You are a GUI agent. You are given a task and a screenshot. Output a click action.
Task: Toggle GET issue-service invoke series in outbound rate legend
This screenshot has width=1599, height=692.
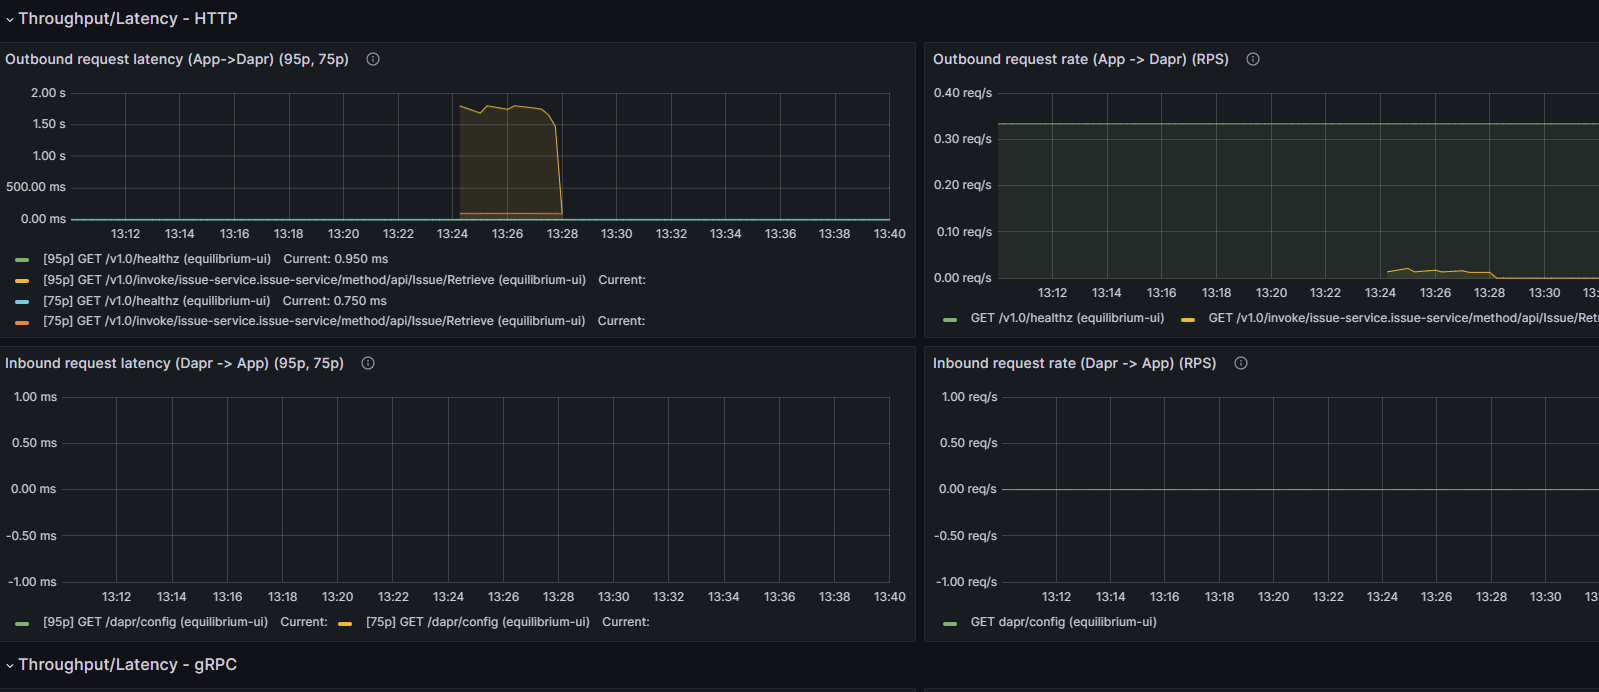pyautogui.click(x=1403, y=318)
